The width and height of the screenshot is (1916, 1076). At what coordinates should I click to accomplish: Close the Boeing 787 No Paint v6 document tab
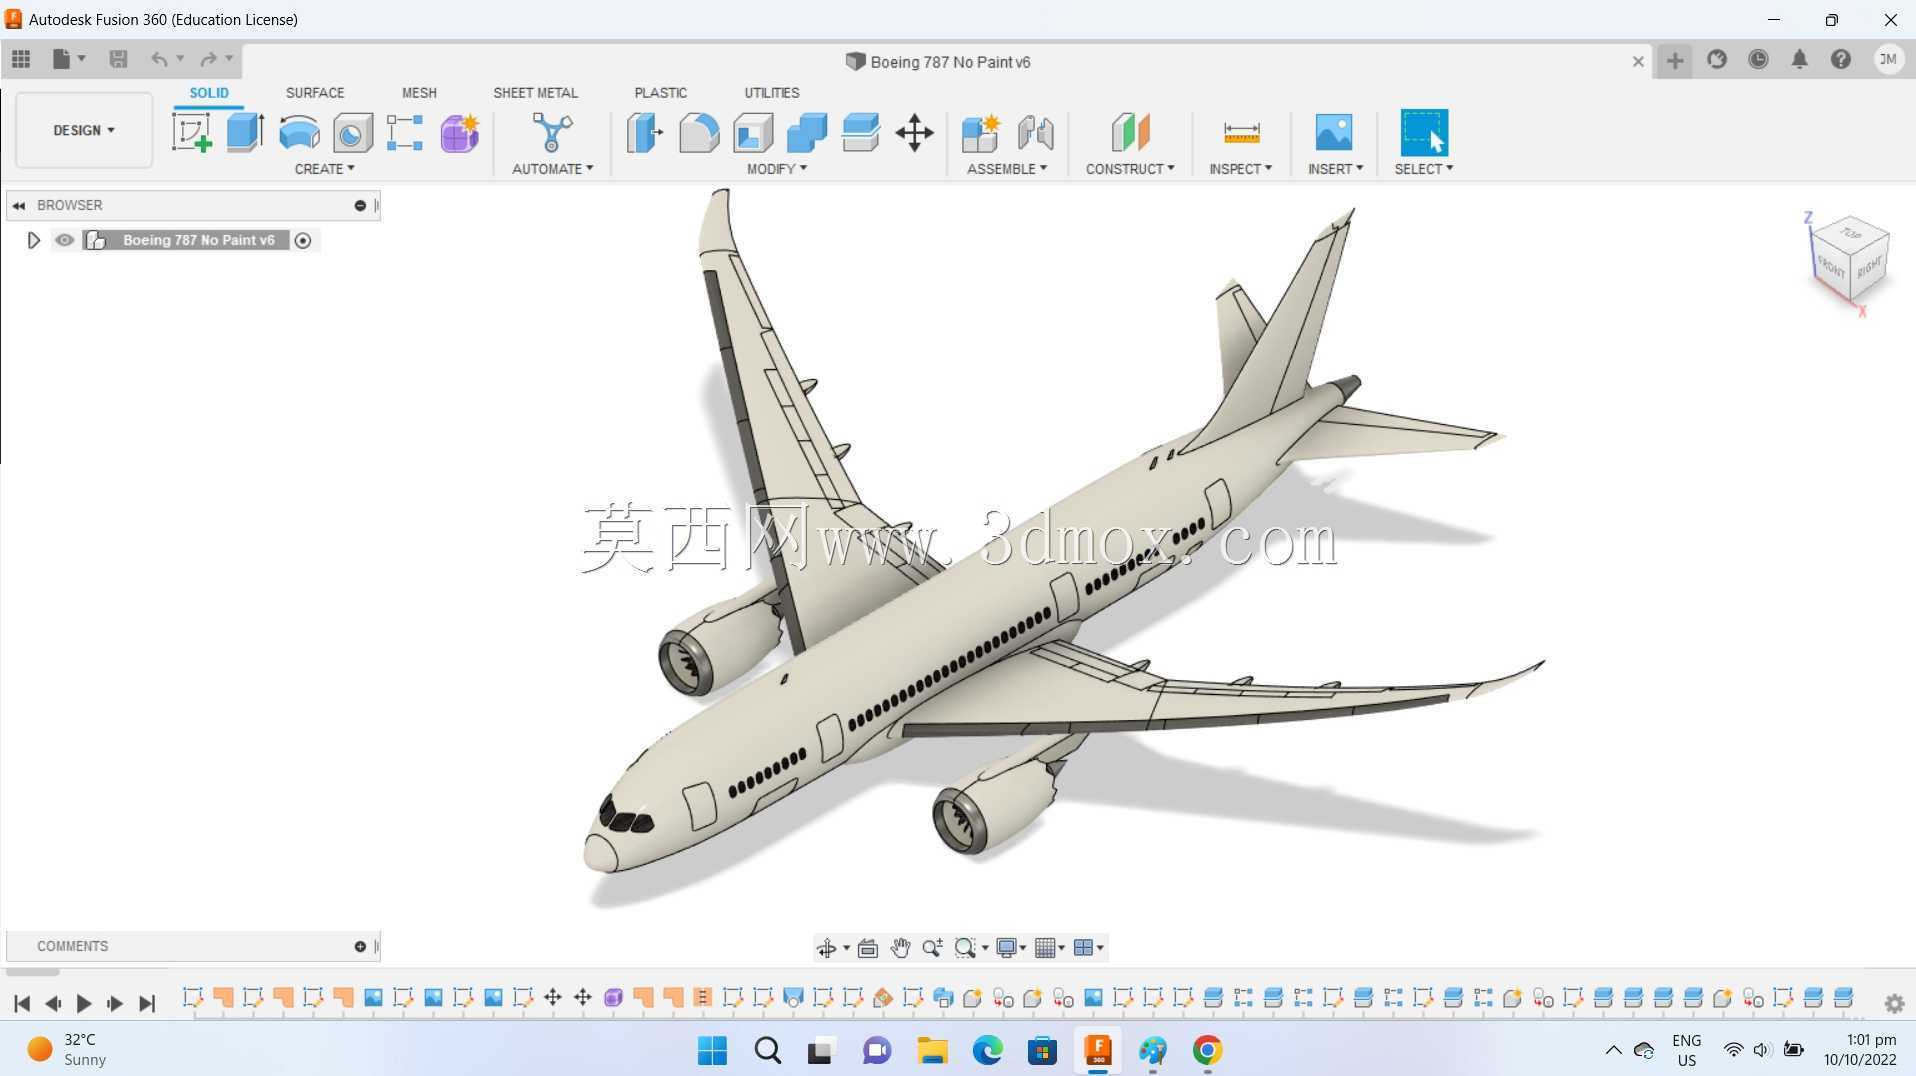[x=1638, y=61]
